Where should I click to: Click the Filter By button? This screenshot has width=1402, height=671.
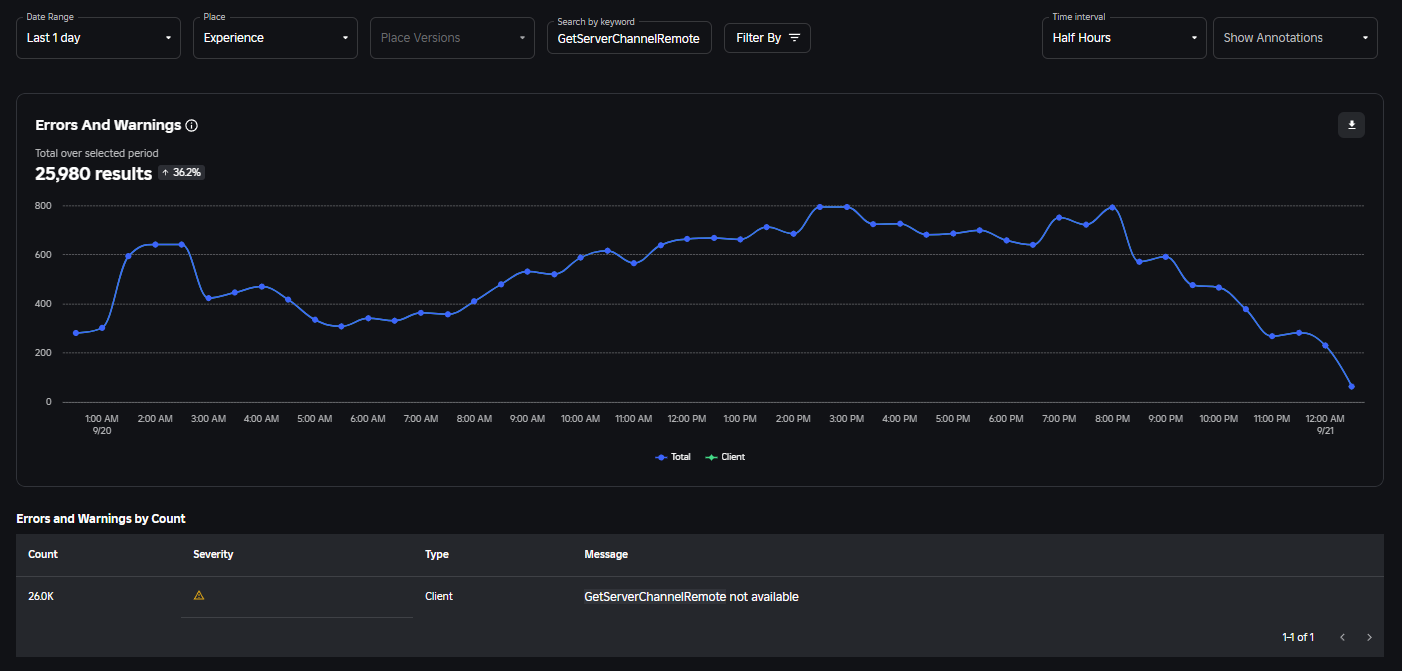point(767,38)
